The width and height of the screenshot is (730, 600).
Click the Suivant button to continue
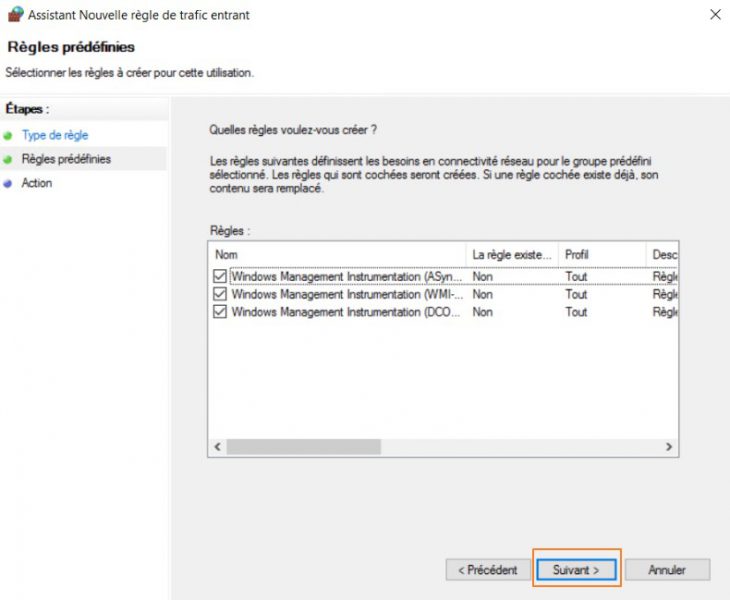click(576, 570)
